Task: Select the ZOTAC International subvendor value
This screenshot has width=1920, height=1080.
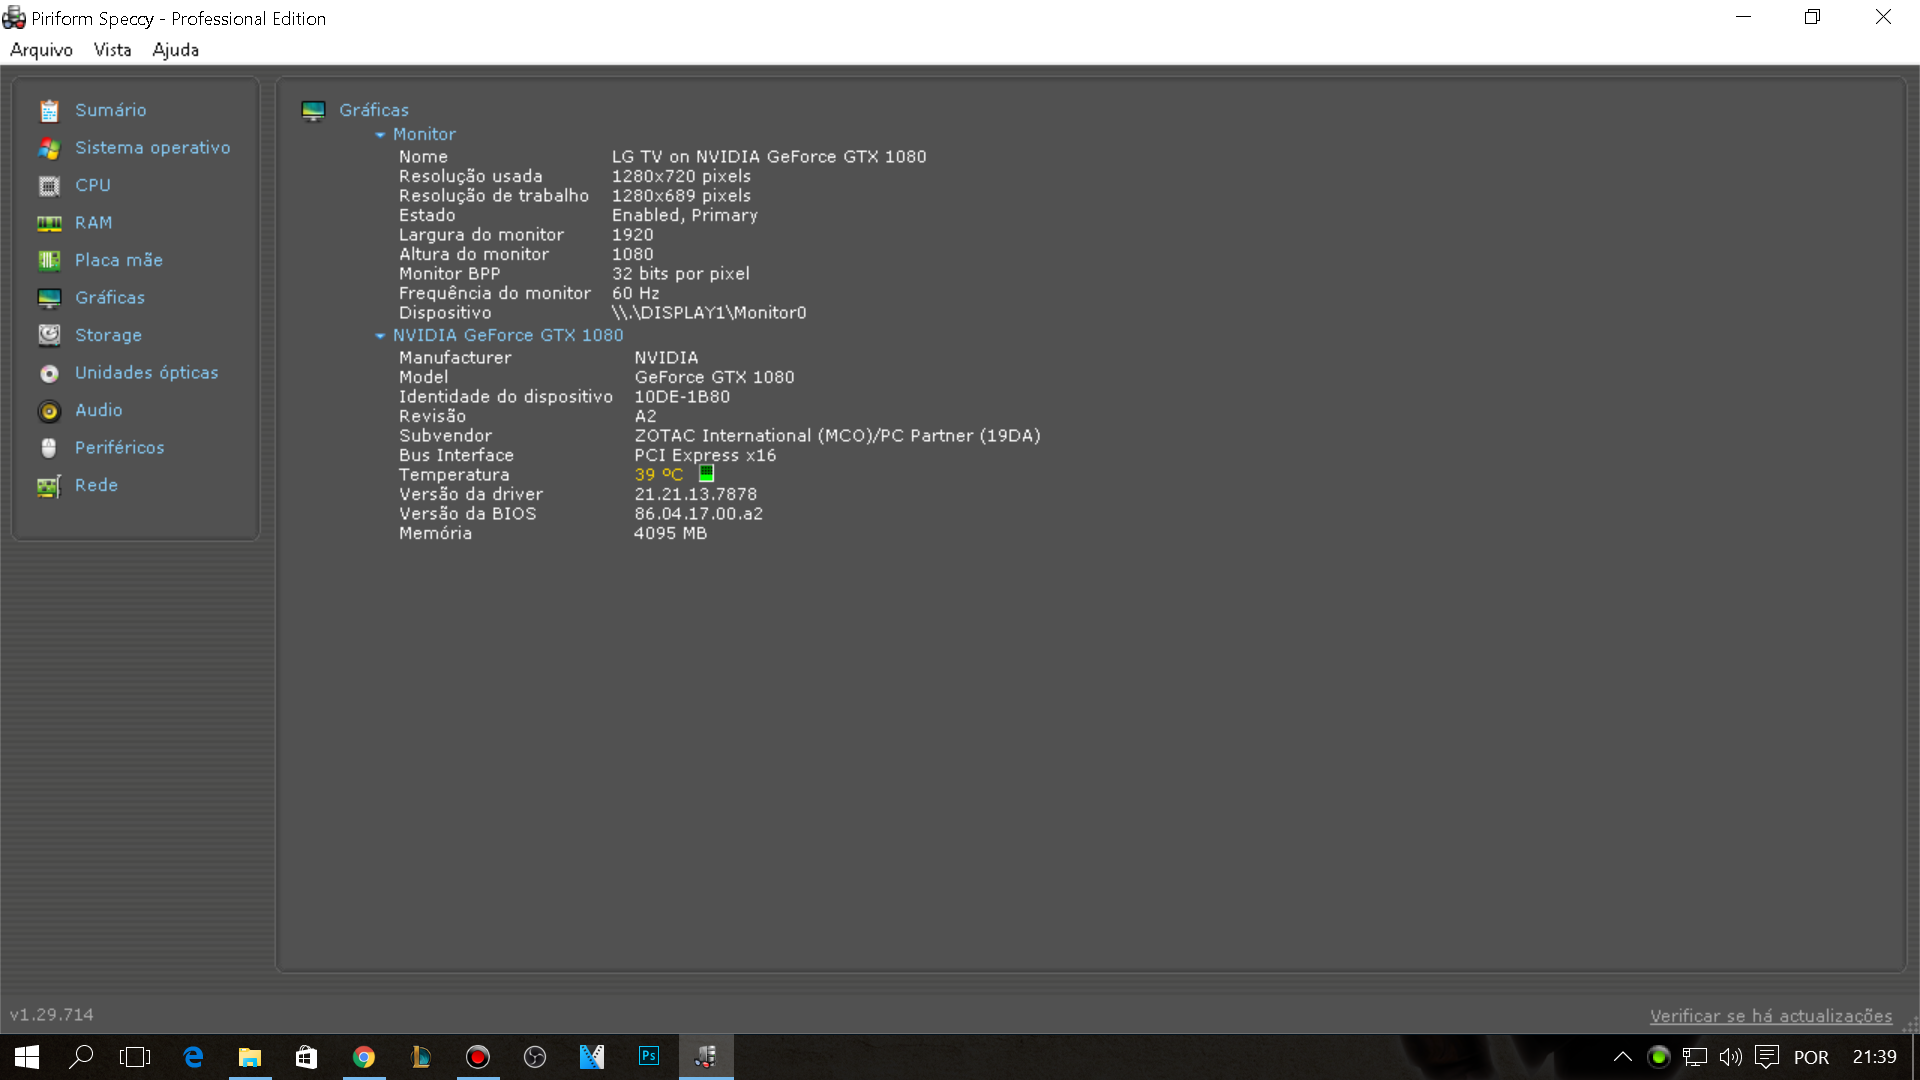Action: pyautogui.click(x=837, y=436)
